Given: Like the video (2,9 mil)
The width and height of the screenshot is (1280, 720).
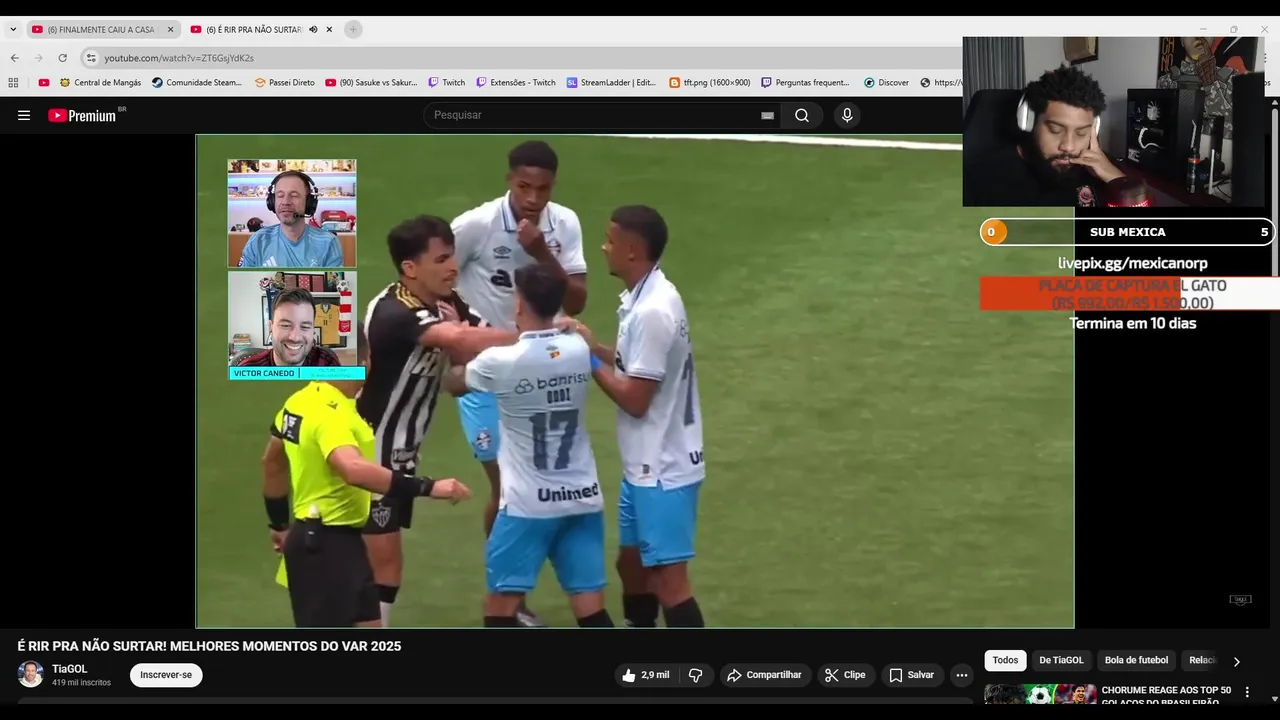Looking at the screenshot, I should click(645, 675).
